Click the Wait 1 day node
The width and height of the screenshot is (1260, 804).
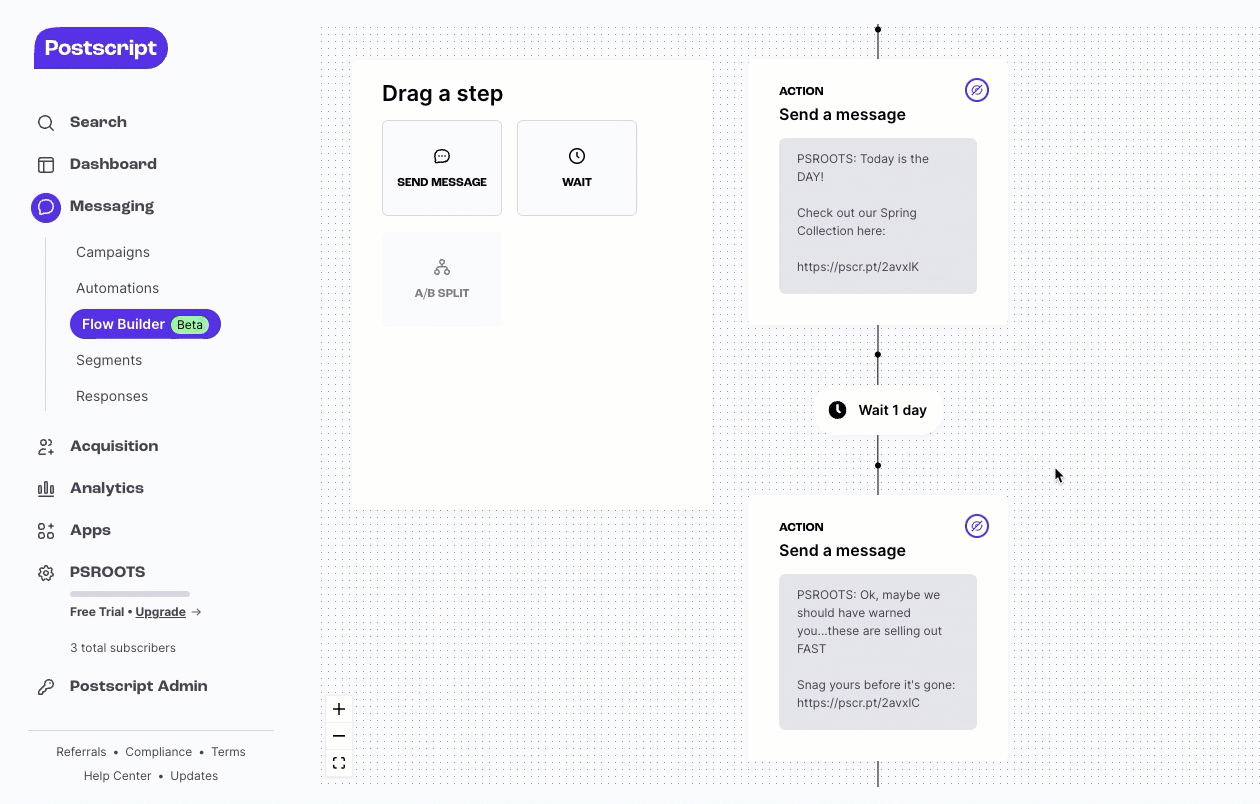(x=878, y=410)
